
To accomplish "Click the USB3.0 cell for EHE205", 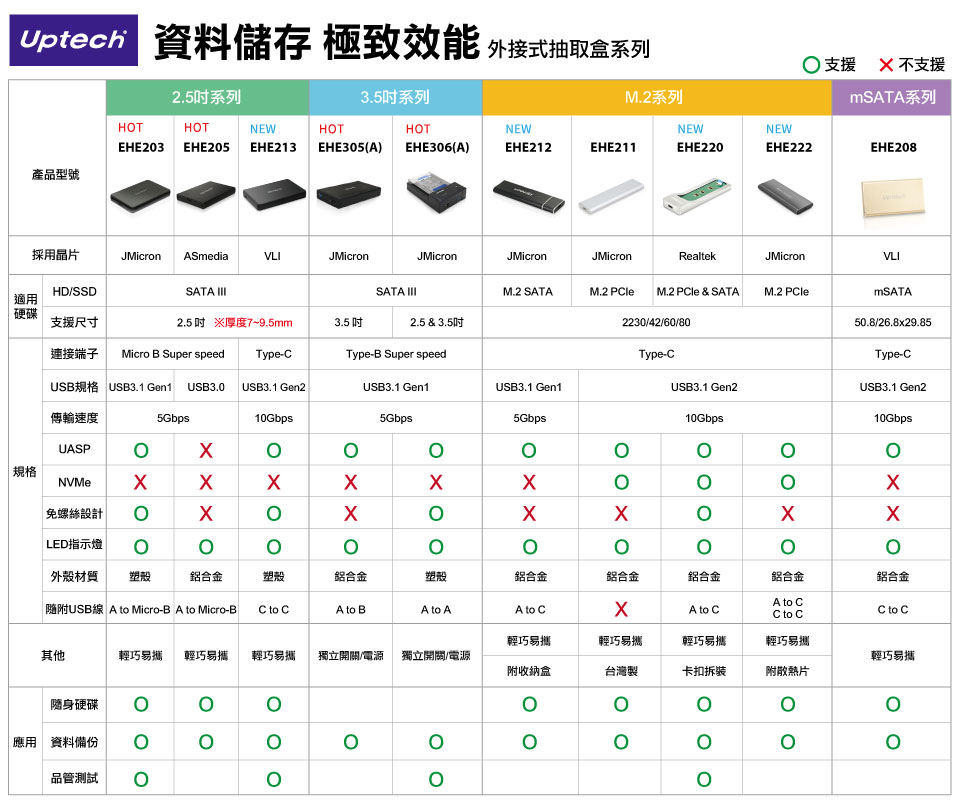I will tap(206, 387).
